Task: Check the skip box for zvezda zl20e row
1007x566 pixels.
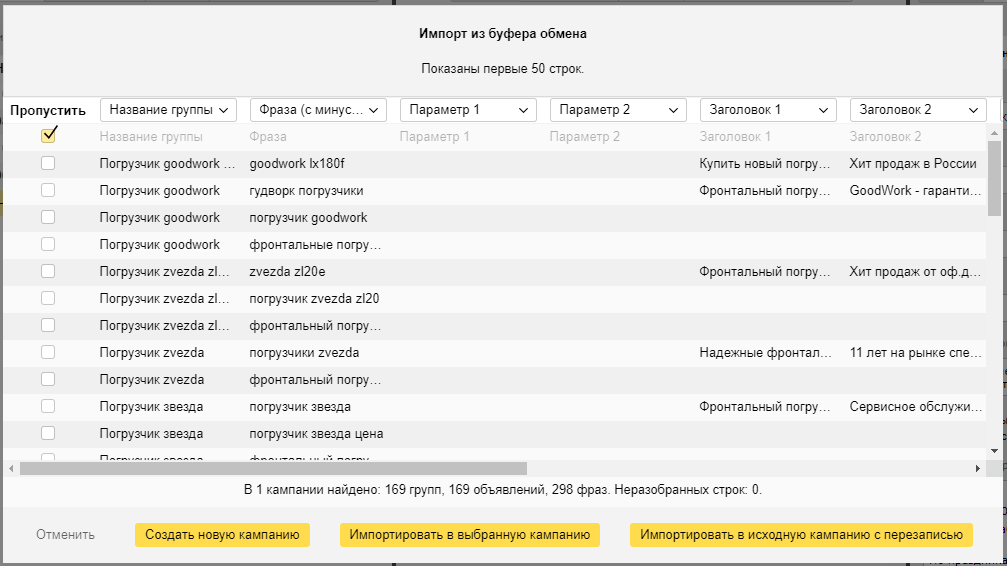Action: (48, 271)
